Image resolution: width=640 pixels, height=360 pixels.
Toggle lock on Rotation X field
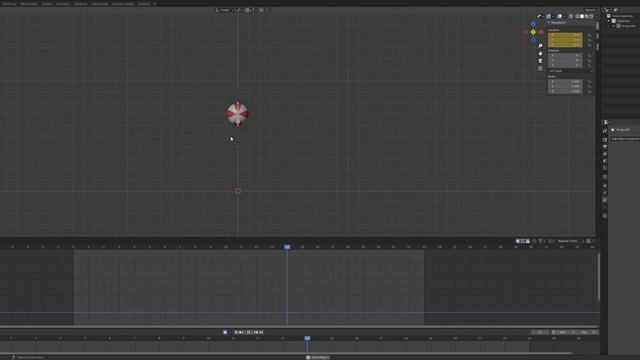pos(589,56)
